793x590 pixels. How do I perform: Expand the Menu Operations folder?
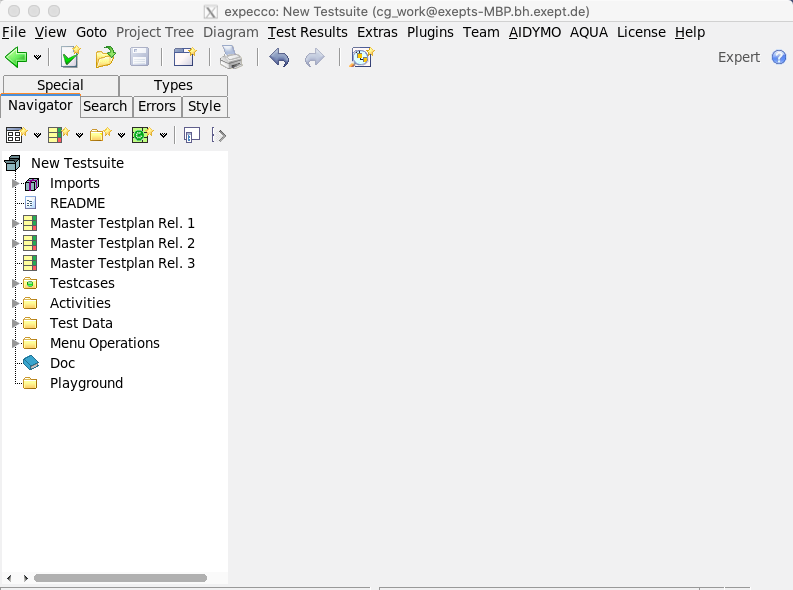coord(15,343)
